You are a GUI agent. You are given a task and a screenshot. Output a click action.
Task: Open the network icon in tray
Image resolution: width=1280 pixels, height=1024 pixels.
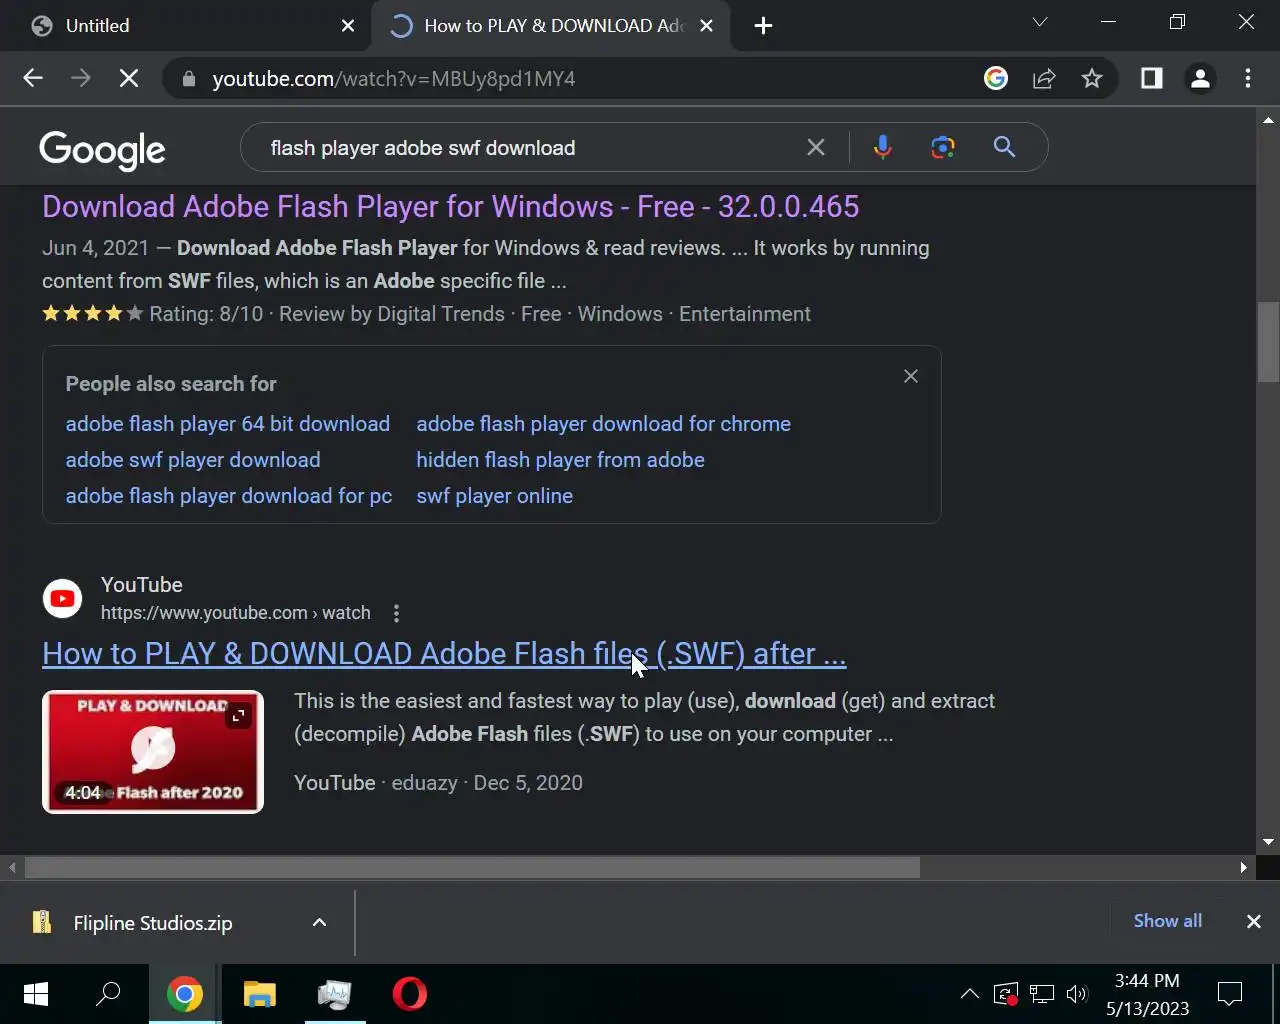[x=1042, y=994]
